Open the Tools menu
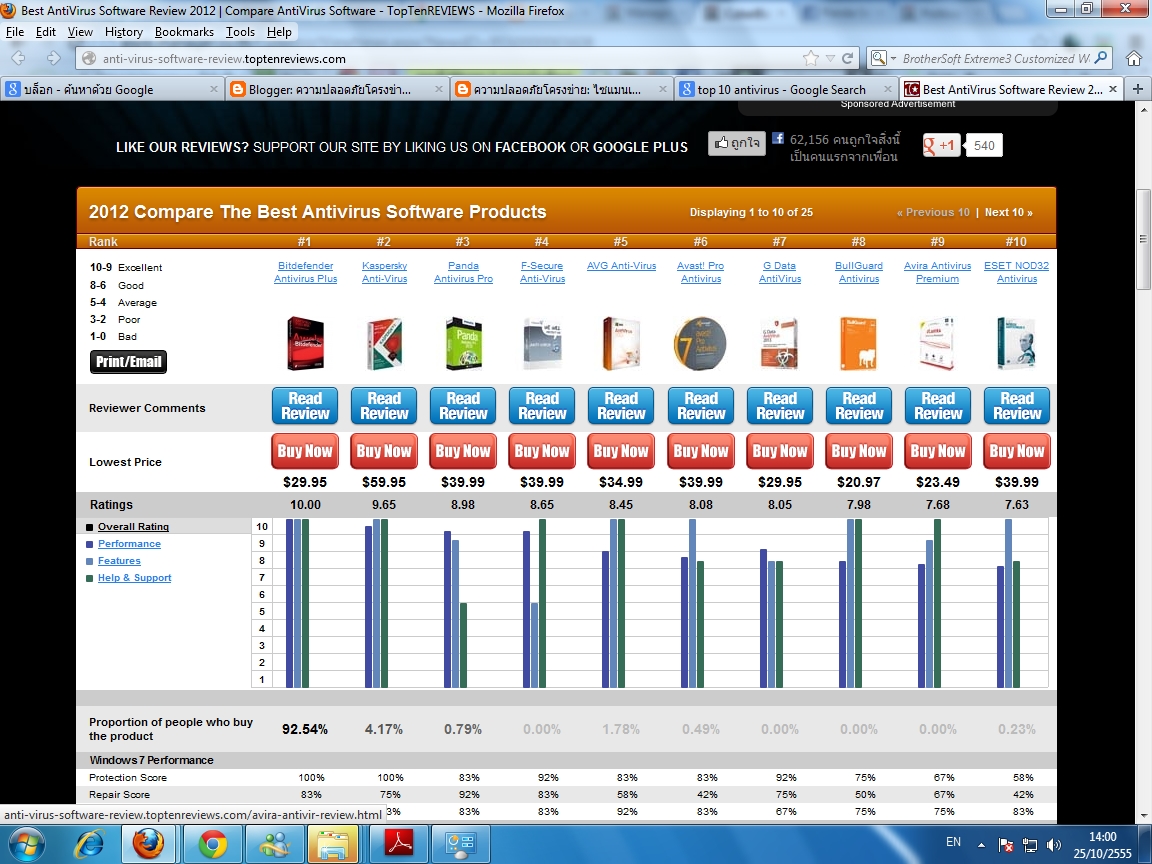This screenshot has width=1152, height=864. pyautogui.click(x=240, y=32)
